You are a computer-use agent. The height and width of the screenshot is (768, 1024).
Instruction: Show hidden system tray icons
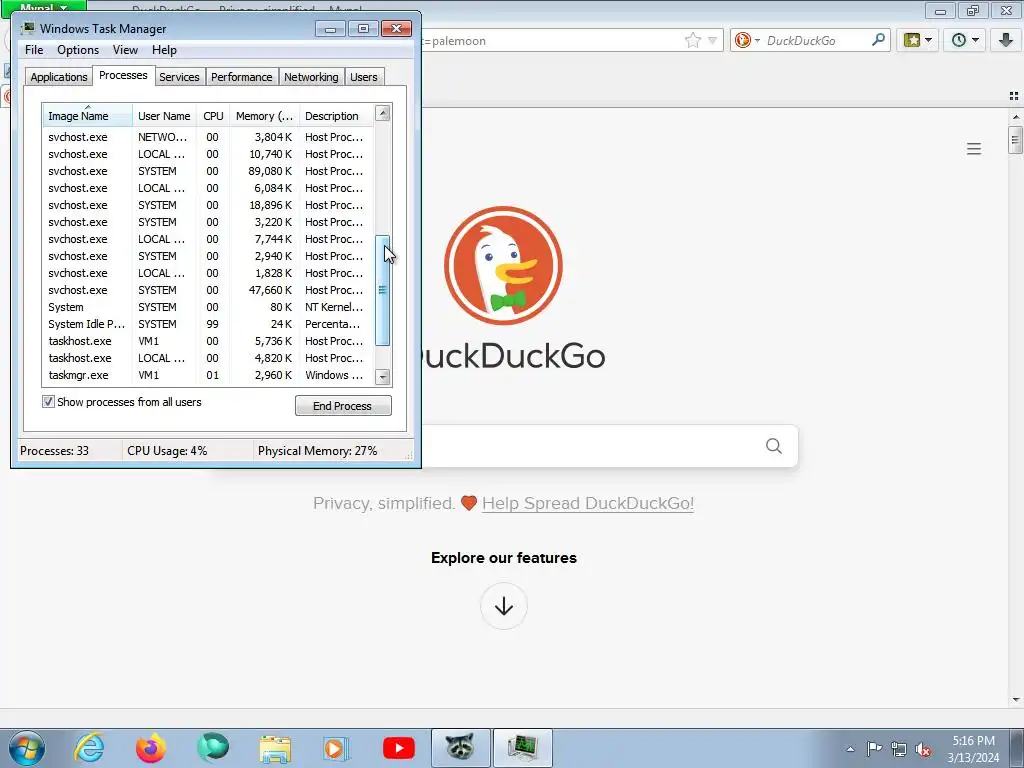[x=850, y=749]
